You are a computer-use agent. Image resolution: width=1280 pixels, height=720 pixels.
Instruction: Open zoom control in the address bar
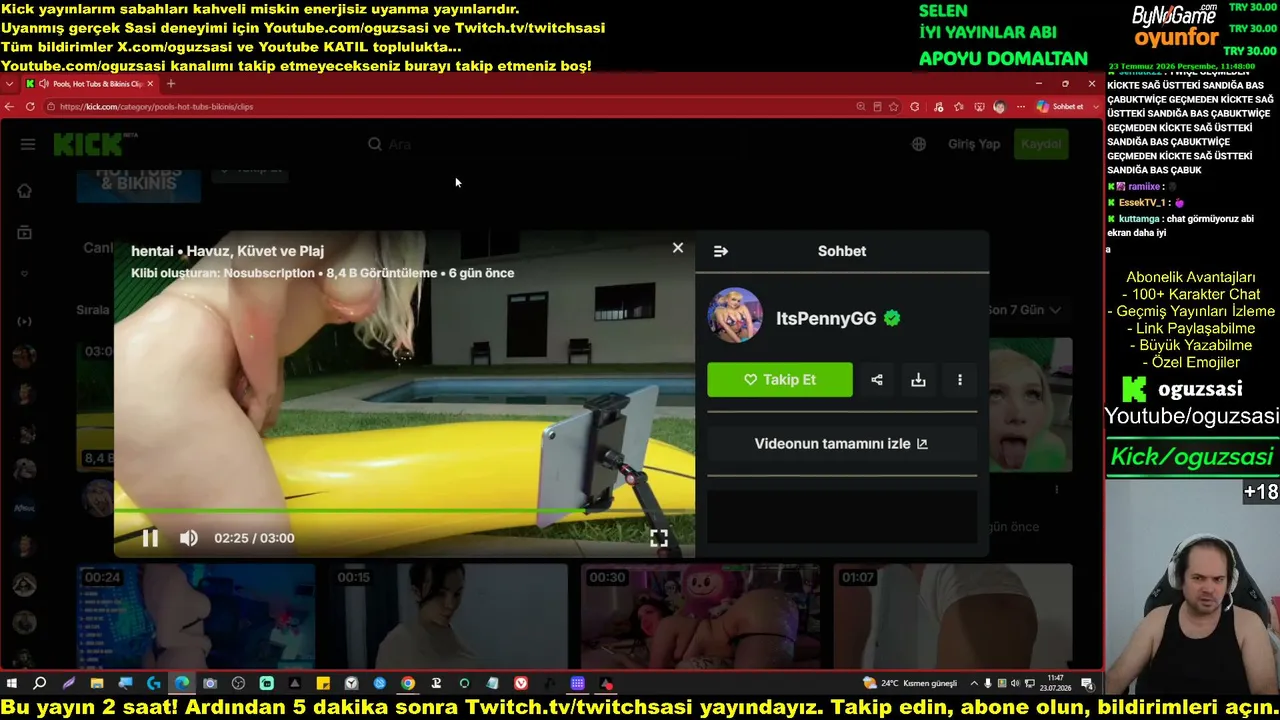pyautogui.click(x=860, y=107)
